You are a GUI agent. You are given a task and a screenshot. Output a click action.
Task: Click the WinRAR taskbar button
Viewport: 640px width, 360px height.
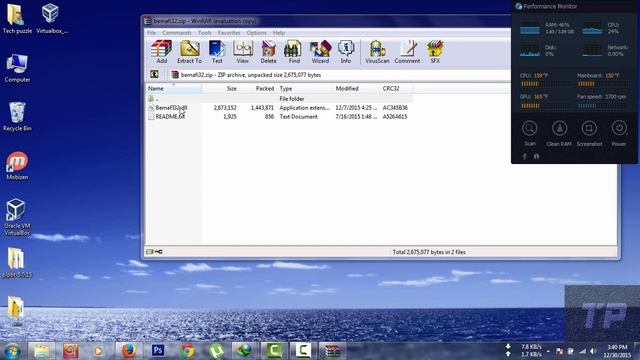pyautogui.click(x=332, y=351)
